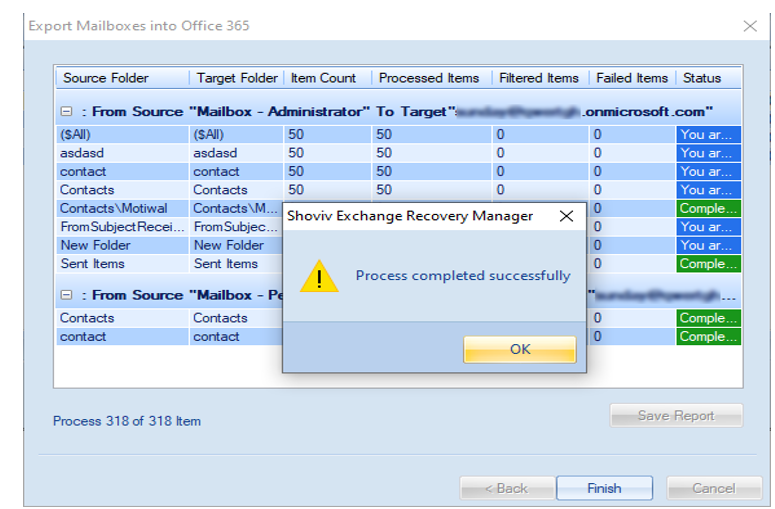Image resolution: width=775 pixels, height=509 pixels.
Task: Click the asdasd target folder cell
Action: coord(236,153)
